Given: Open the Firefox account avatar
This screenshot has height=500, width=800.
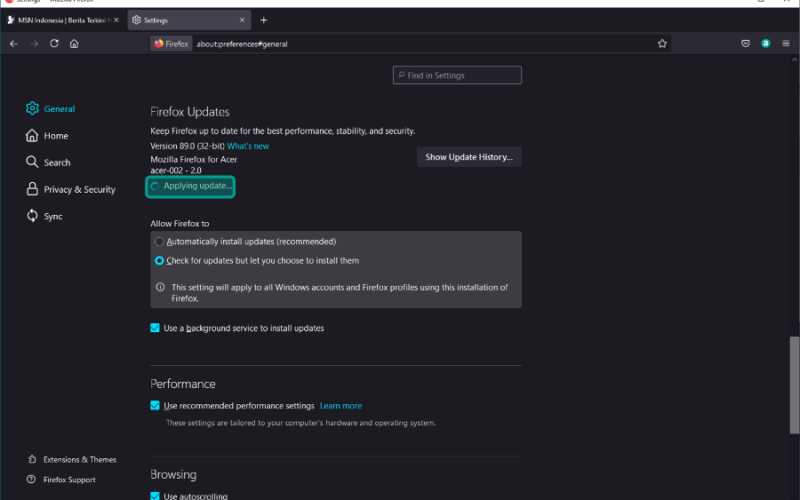Looking at the screenshot, I should (x=765, y=44).
